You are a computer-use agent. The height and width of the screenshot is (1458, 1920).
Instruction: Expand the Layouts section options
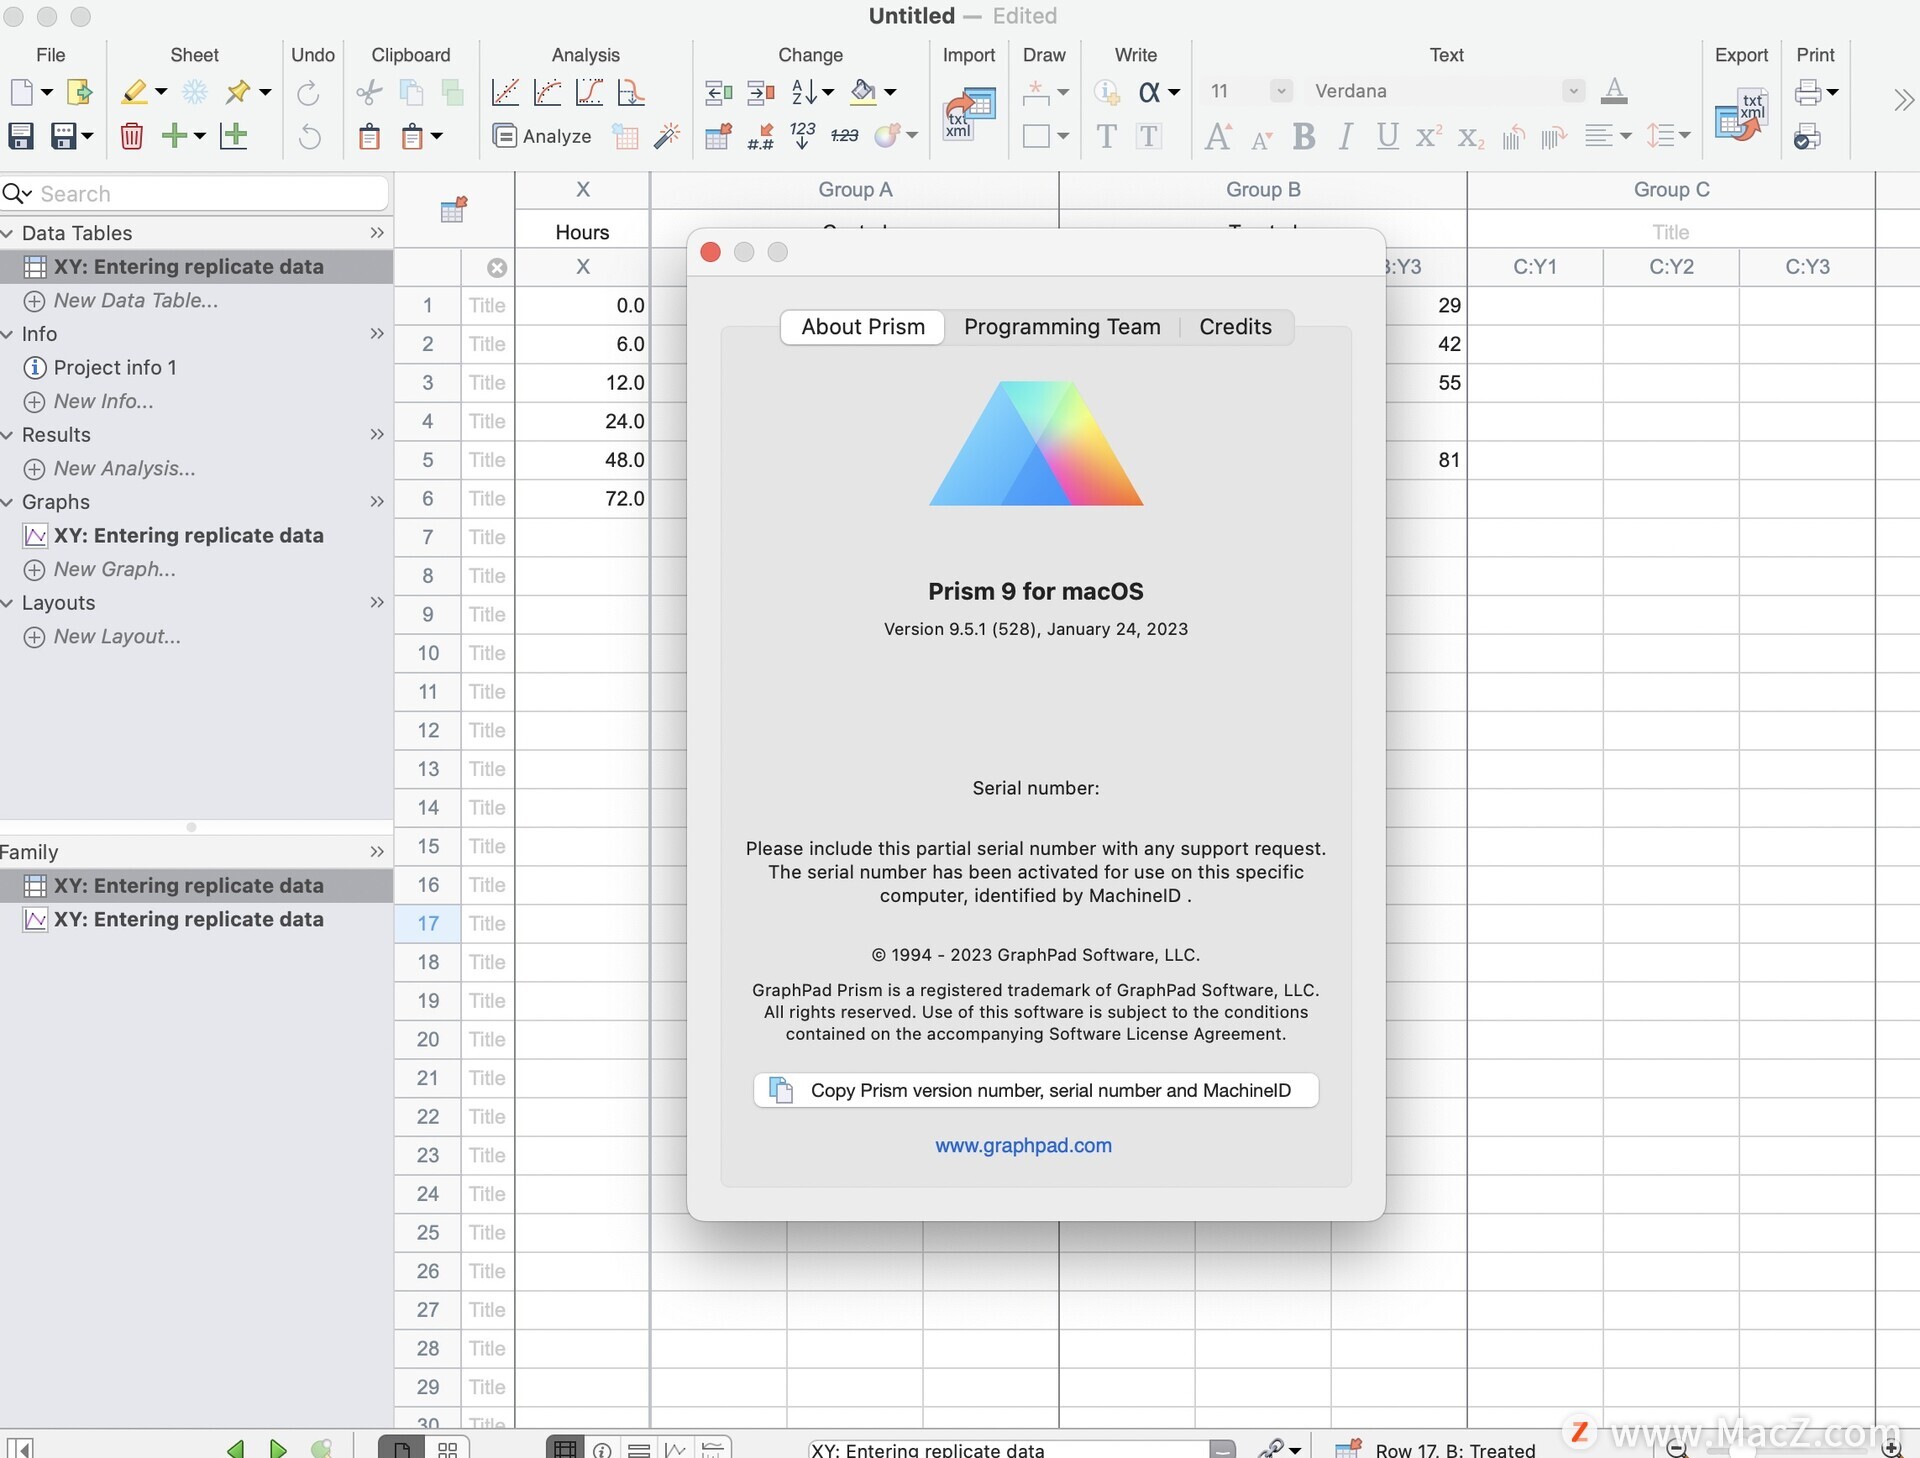tap(377, 602)
